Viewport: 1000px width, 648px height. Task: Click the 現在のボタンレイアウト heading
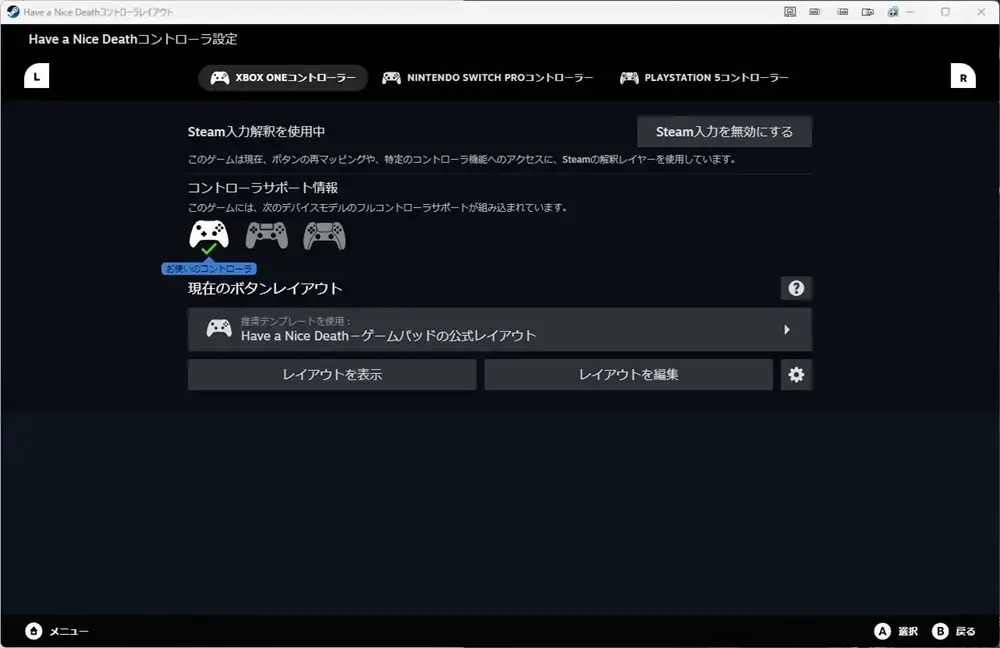pyautogui.click(x=265, y=288)
